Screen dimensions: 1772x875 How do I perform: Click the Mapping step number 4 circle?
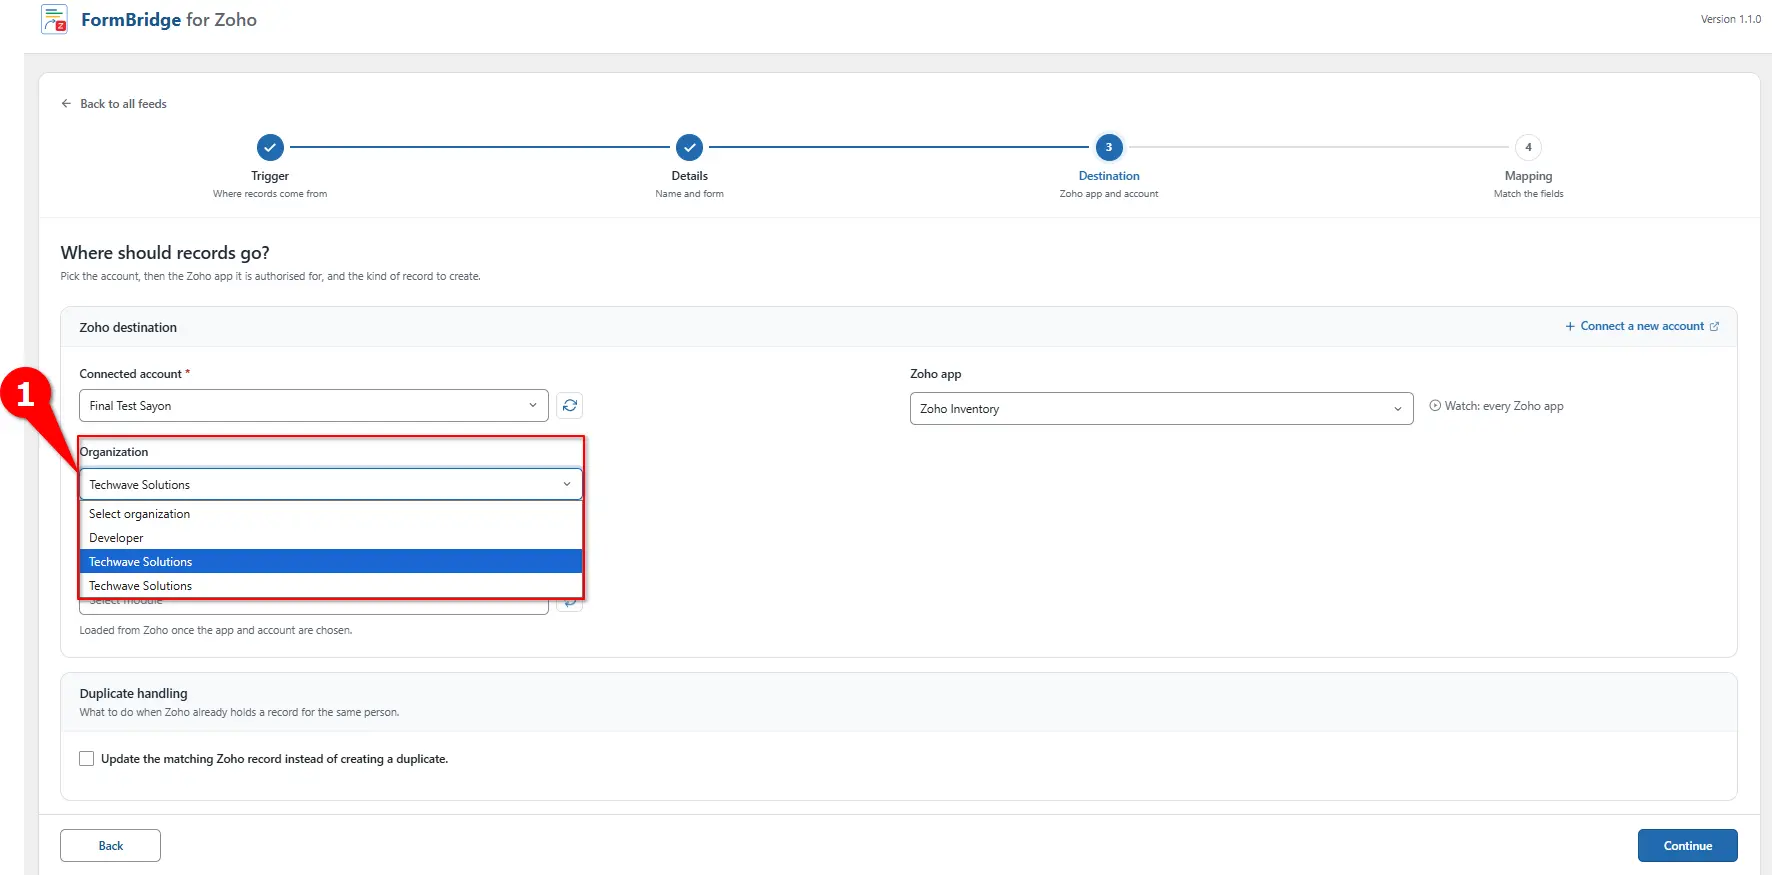click(x=1528, y=147)
